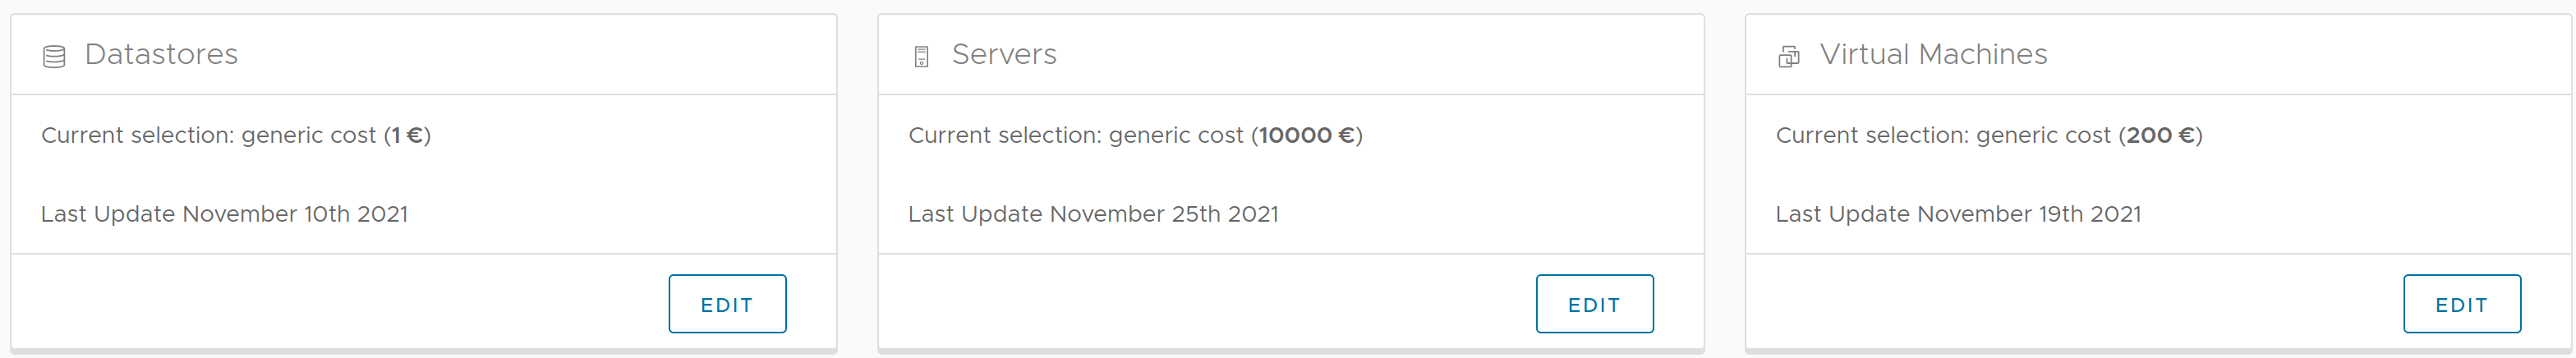
Task: Select the Servers card title
Action: pyautogui.click(x=1004, y=54)
